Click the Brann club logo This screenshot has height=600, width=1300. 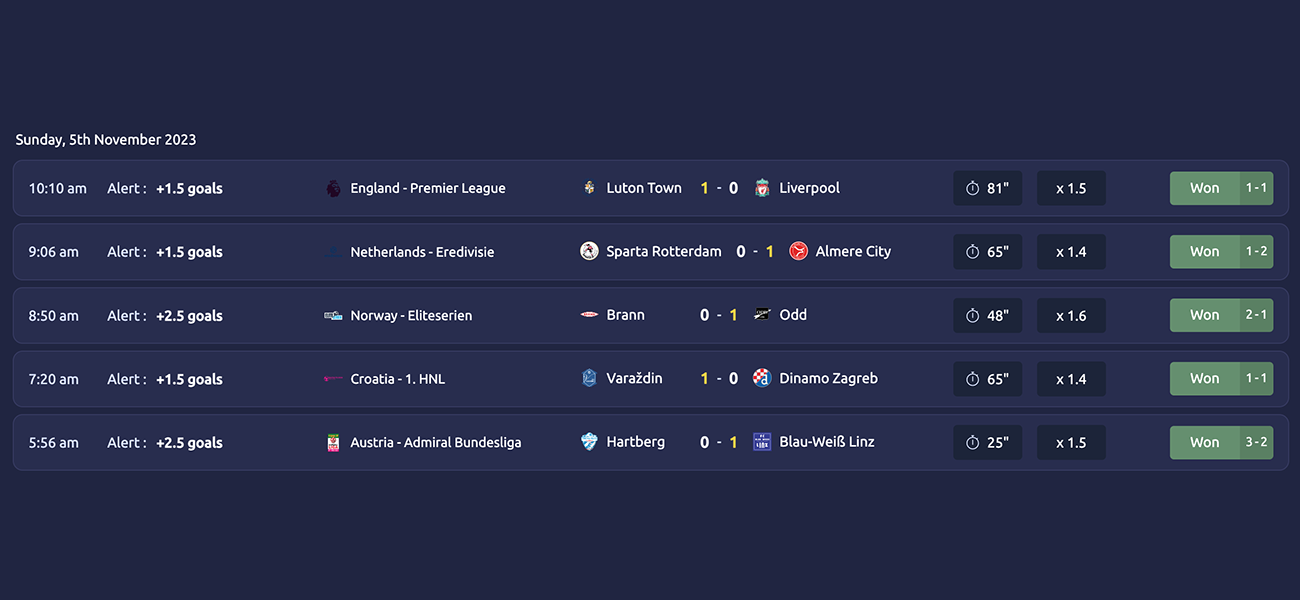[x=589, y=315]
